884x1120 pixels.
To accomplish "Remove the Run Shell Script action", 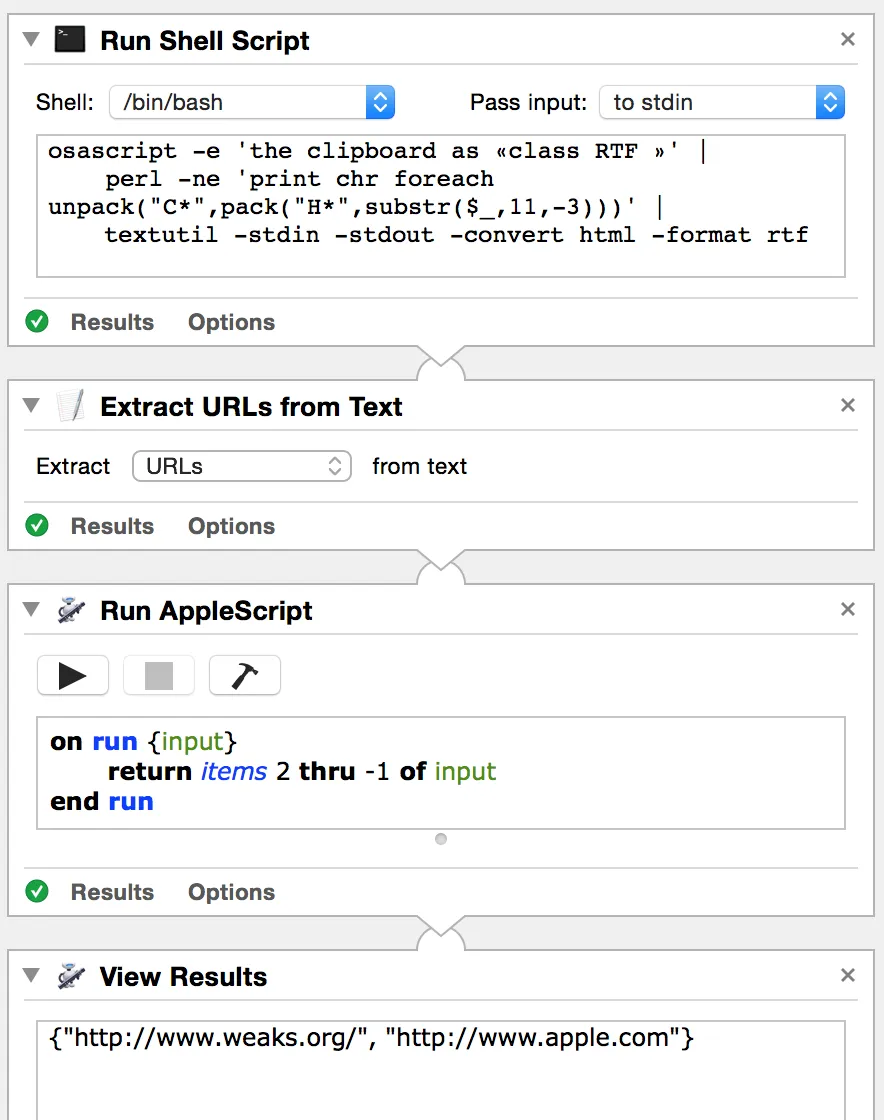I will pos(848,40).
